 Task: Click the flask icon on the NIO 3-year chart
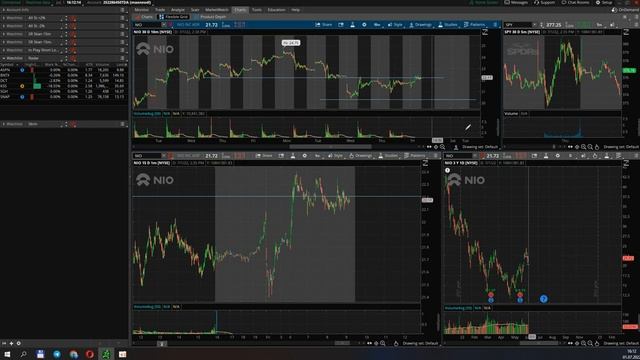click(546, 156)
